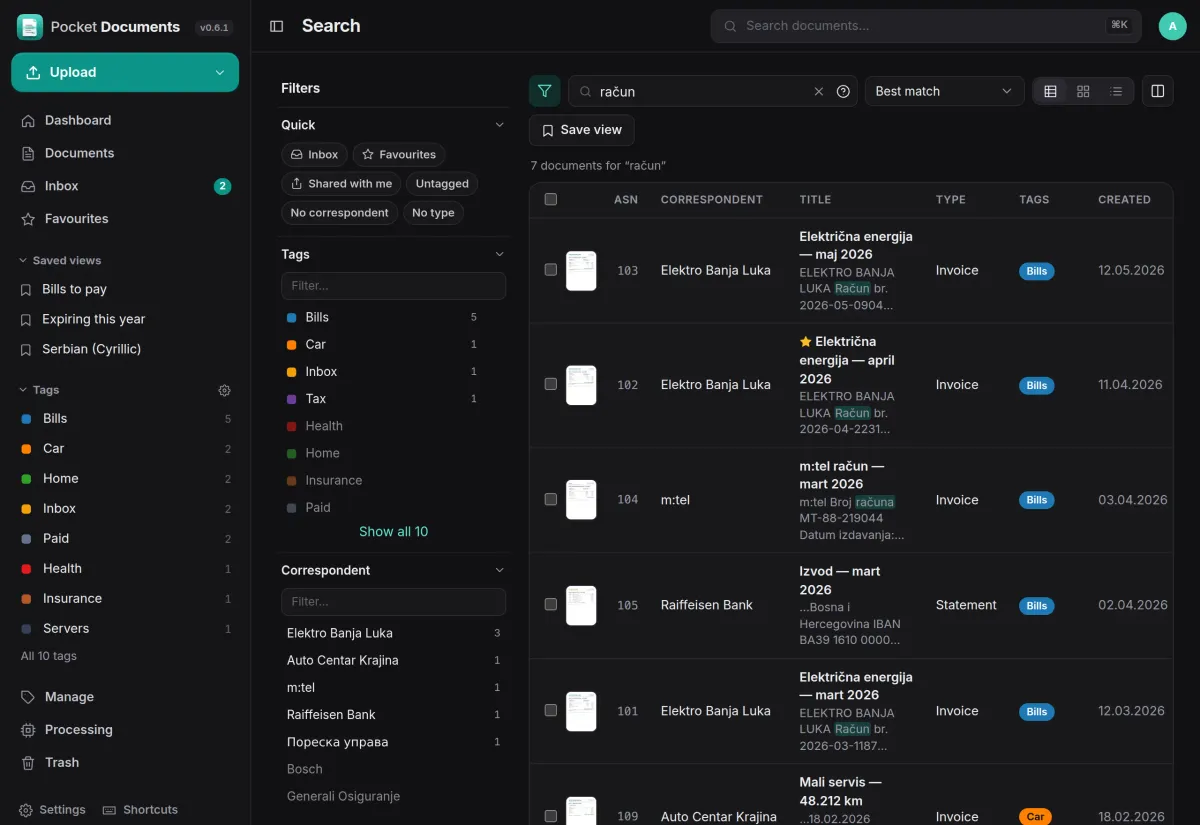Filter by correspondent Elektro Banja Luka
Image resolution: width=1200 pixels, height=825 pixels.
pos(393,633)
